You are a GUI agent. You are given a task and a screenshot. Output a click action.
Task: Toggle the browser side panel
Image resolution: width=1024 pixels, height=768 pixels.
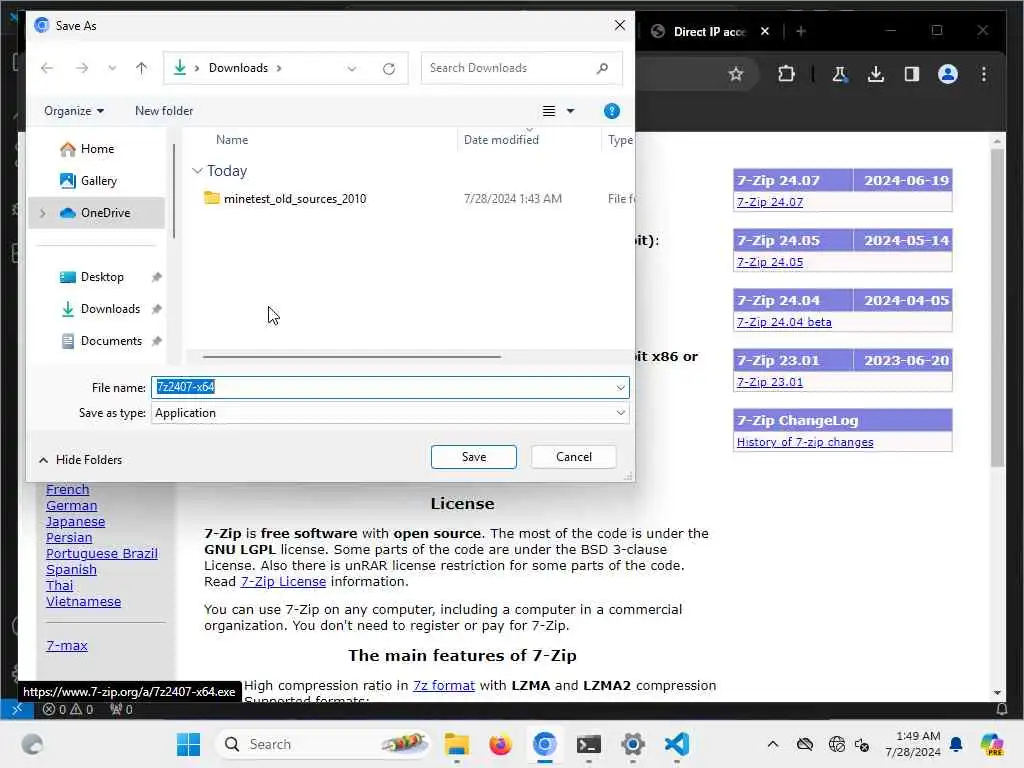[912, 74]
